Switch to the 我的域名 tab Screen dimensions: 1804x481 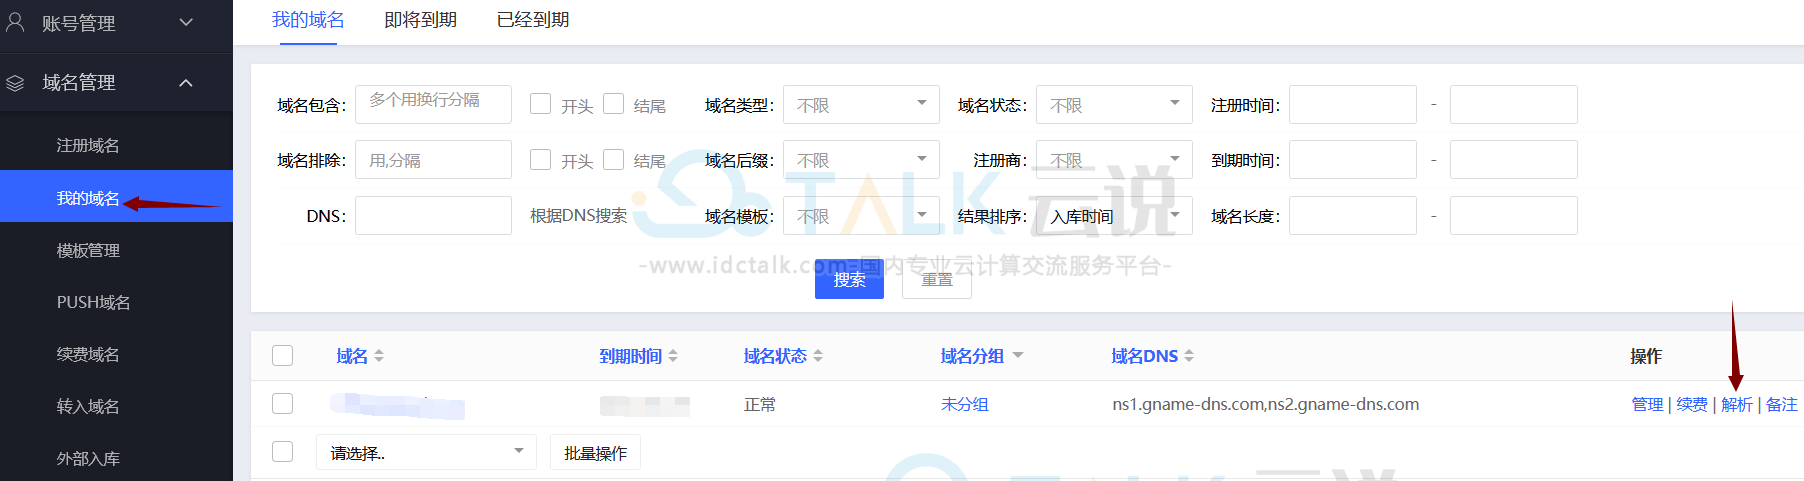[x=308, y=20]
